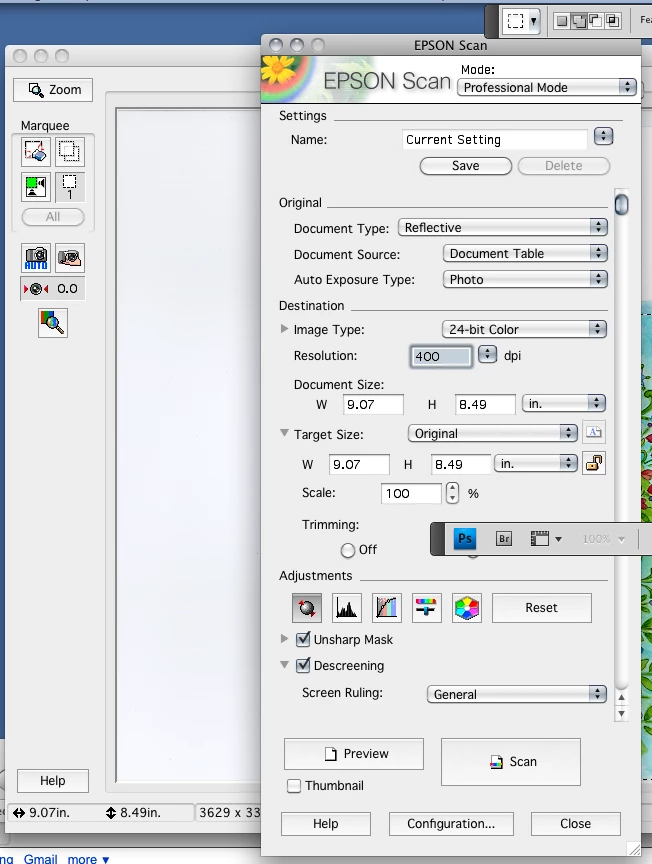Select the Trimming Off radio button

(348, 550)
